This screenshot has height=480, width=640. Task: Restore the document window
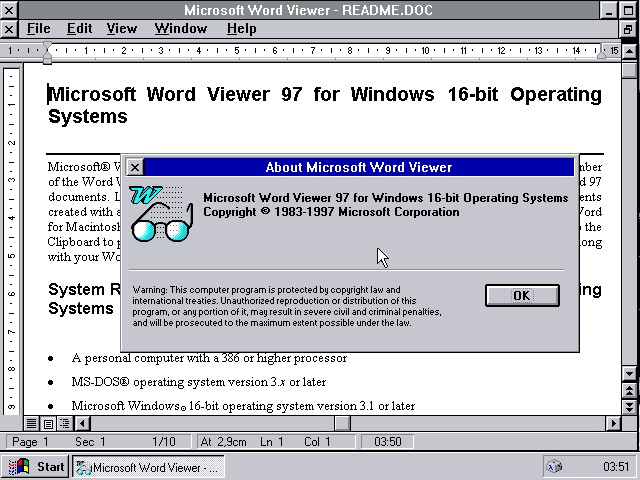tap(629, 29)
